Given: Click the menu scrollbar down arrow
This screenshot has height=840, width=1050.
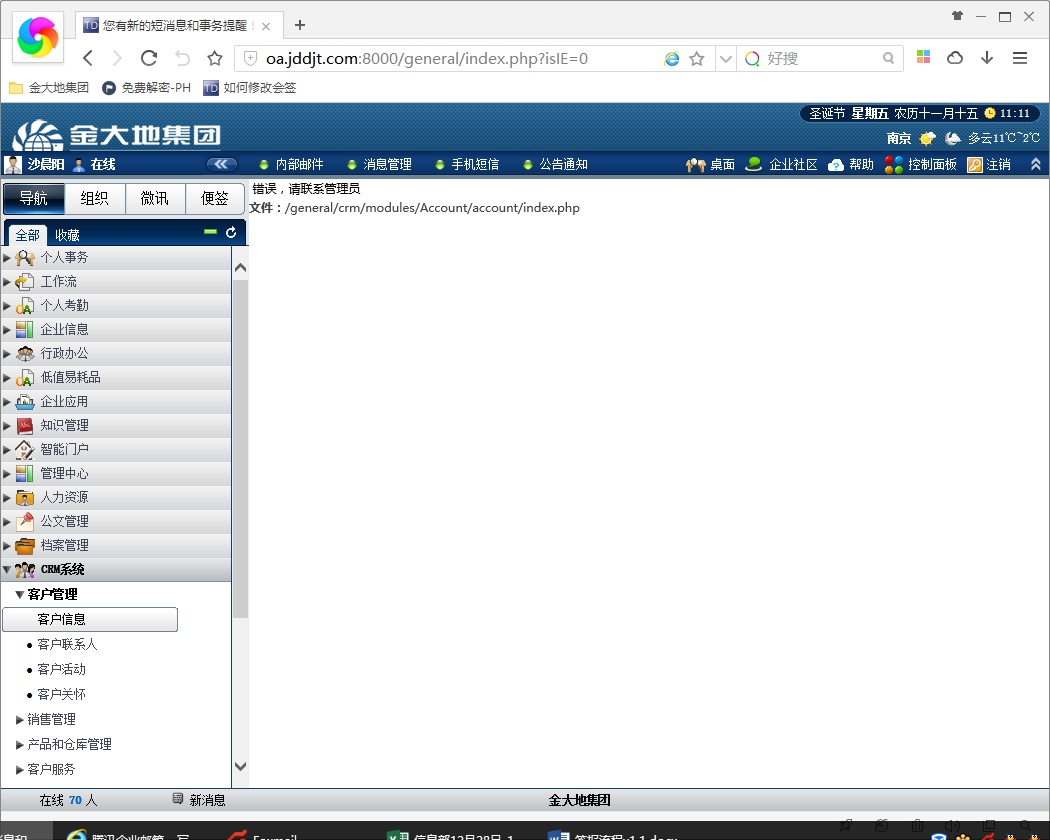Looking at the screenshot, I should 241,766.
